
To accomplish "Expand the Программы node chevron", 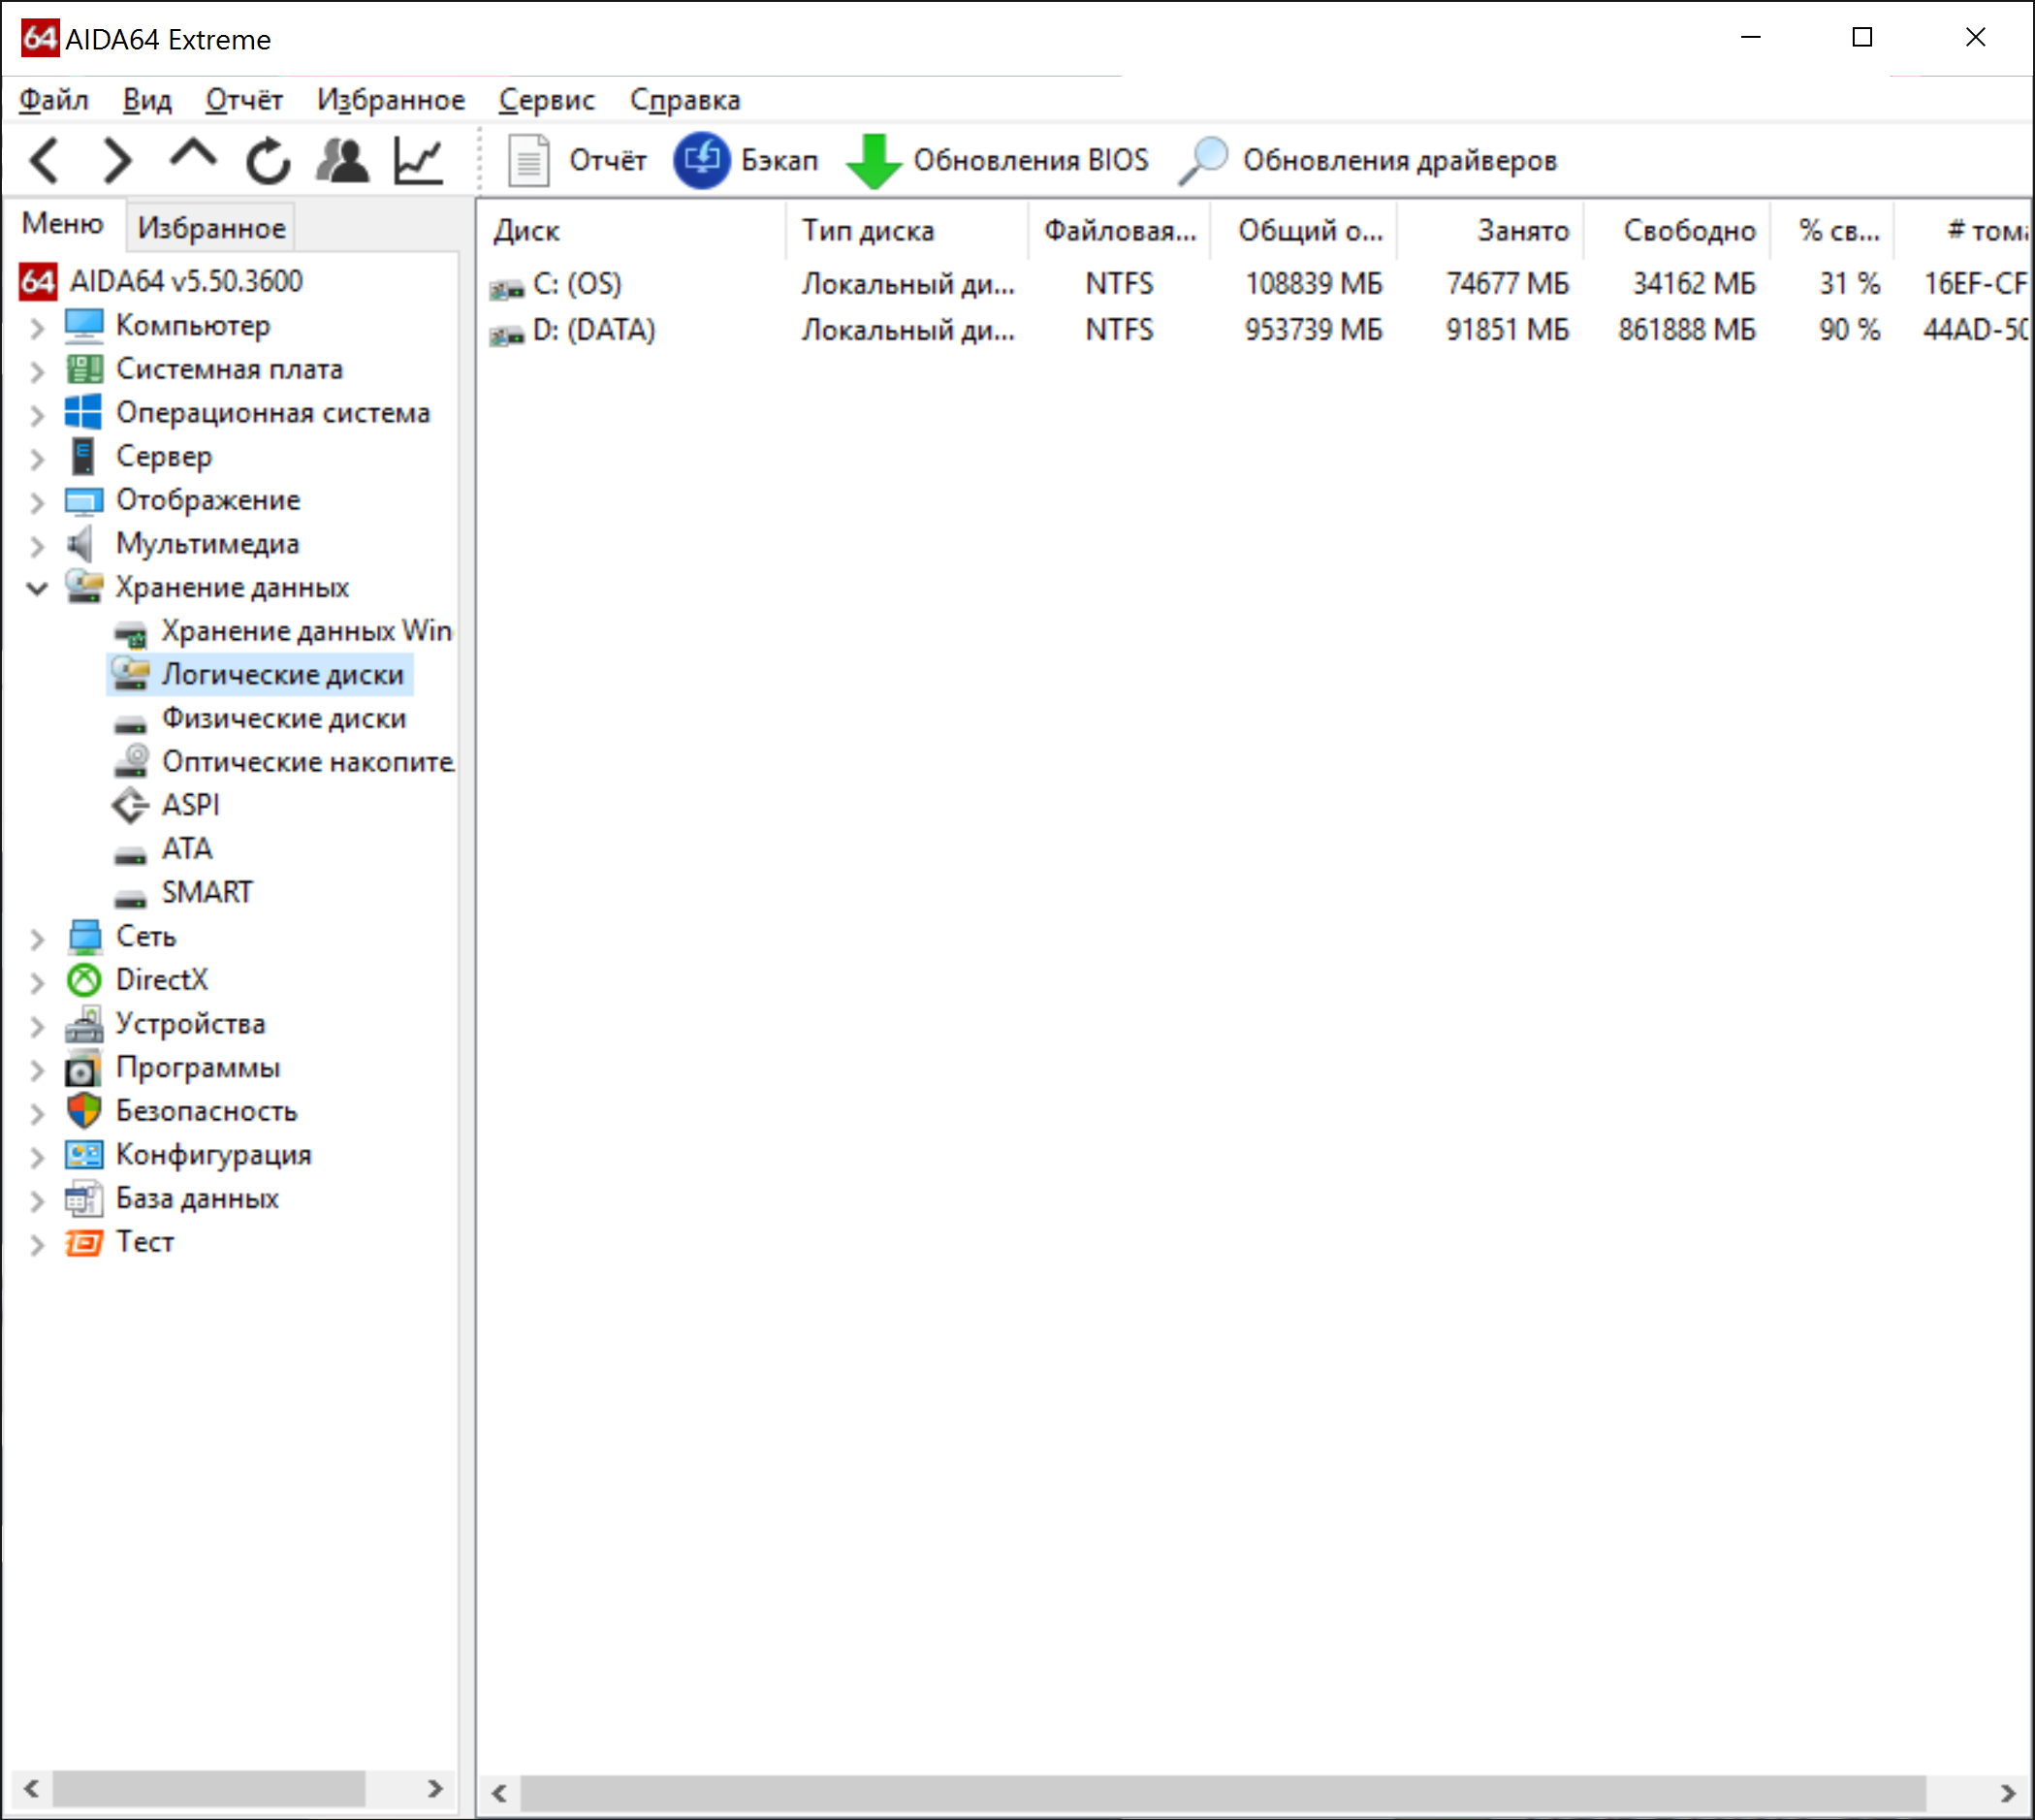I will coord(37,1070).
